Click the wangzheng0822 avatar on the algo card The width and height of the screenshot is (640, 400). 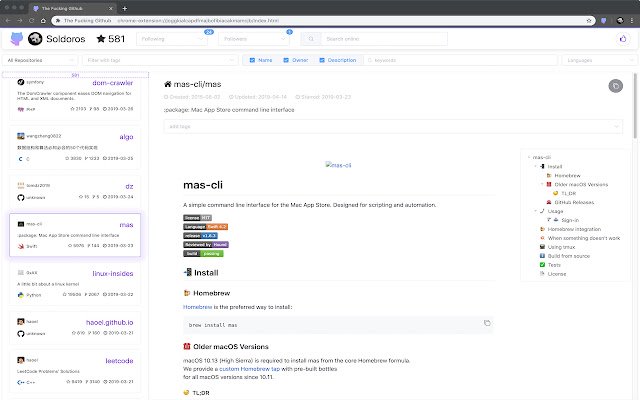pos(21,136)
